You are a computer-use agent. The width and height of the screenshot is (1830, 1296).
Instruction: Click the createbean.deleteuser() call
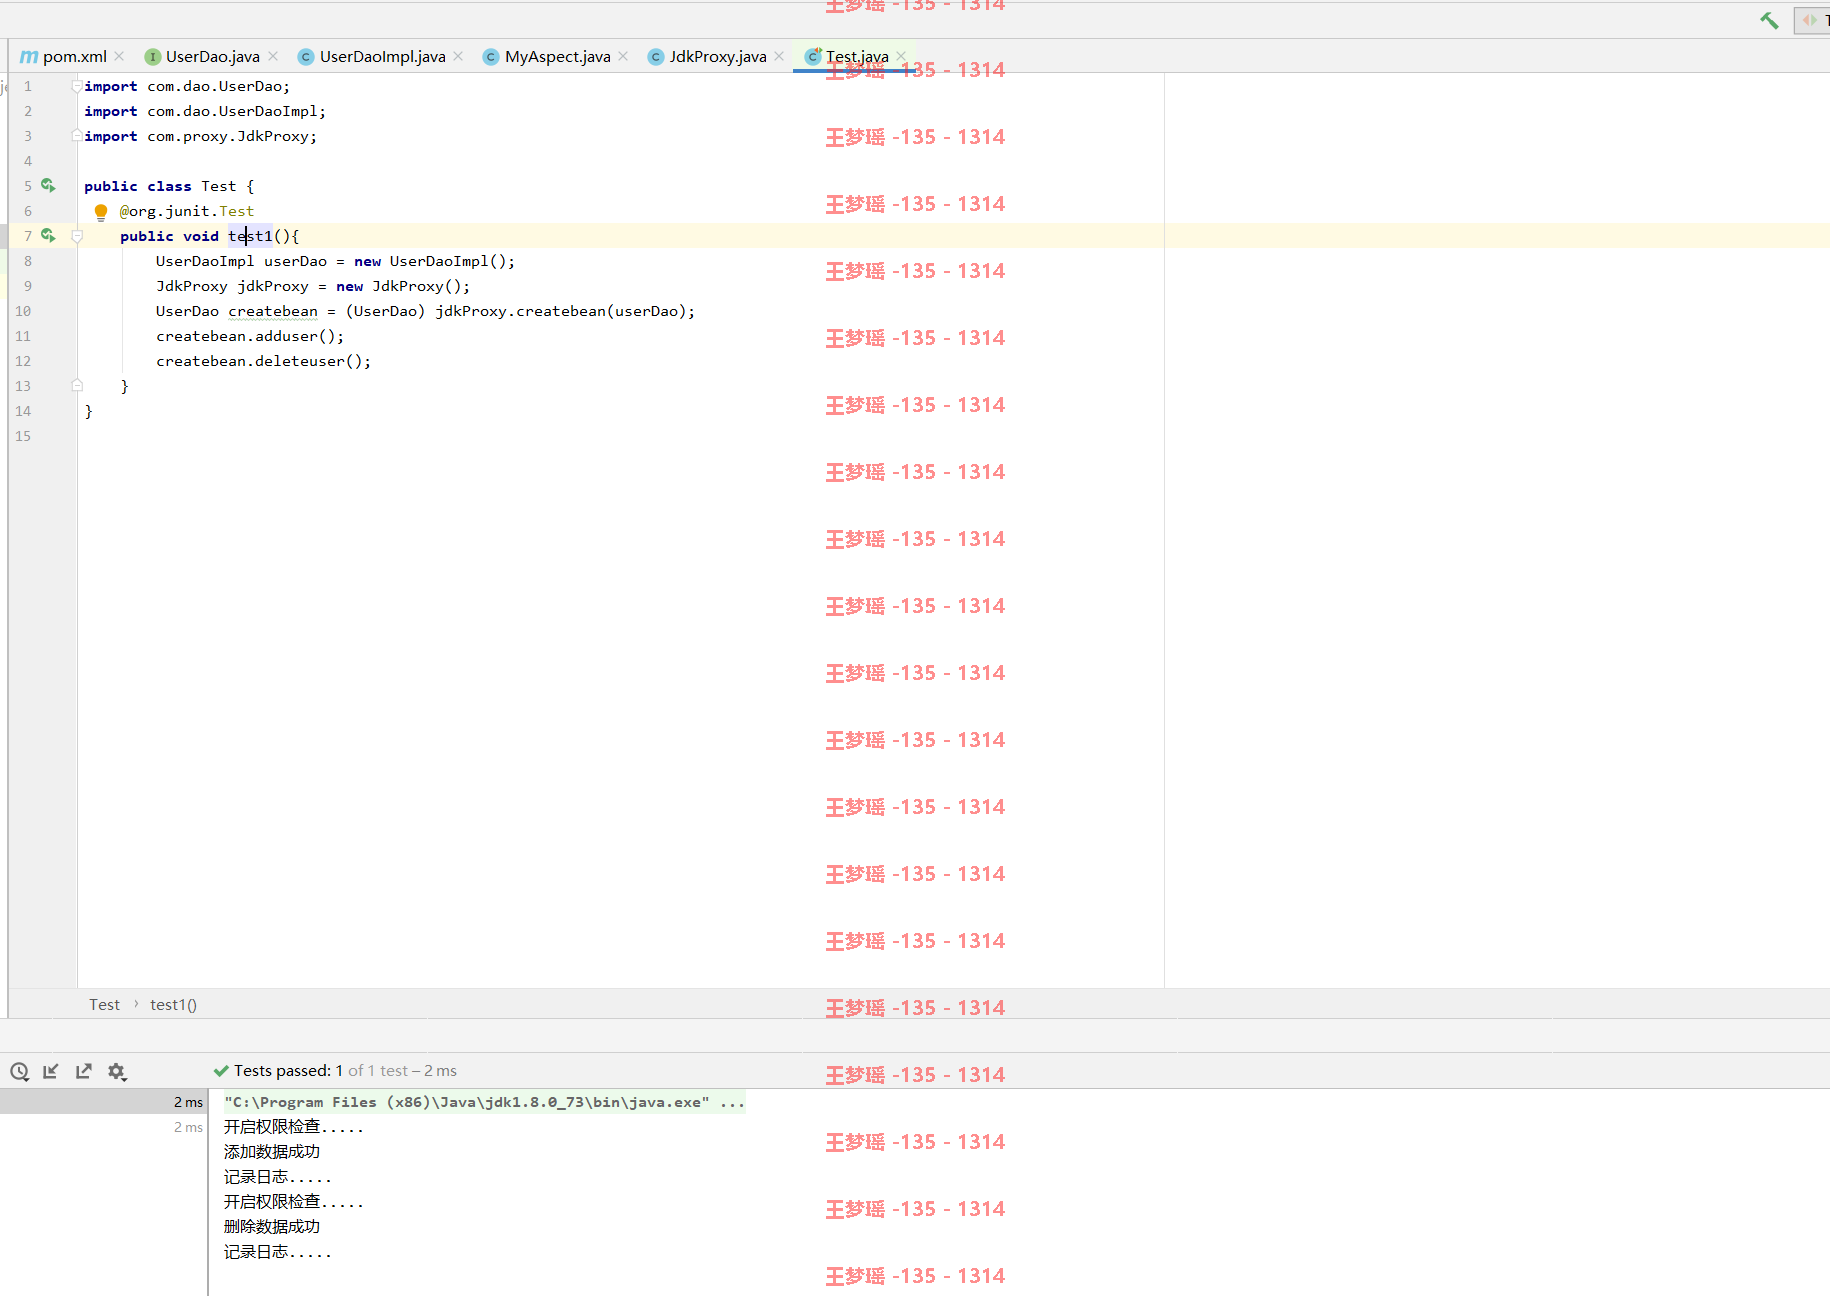pyautogui.click(x=263, y=361)
